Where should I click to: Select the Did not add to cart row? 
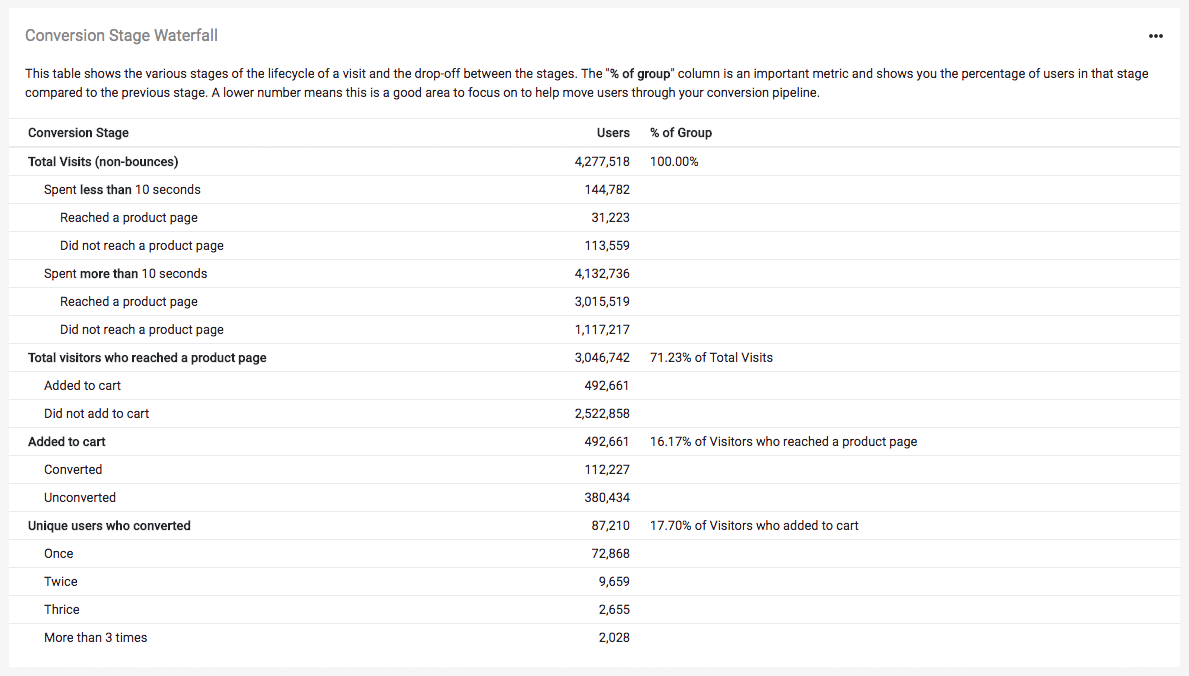coord(96,413)
